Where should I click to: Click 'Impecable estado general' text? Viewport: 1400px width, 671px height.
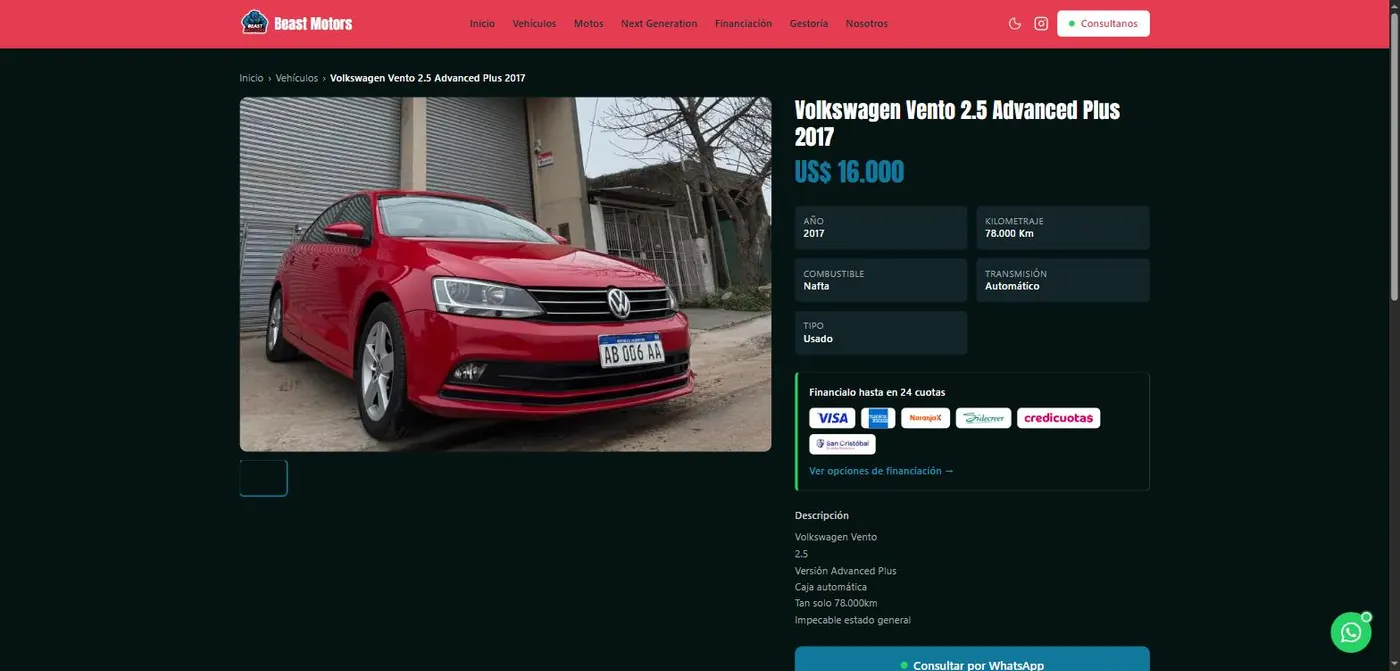(x=853, y=620)
